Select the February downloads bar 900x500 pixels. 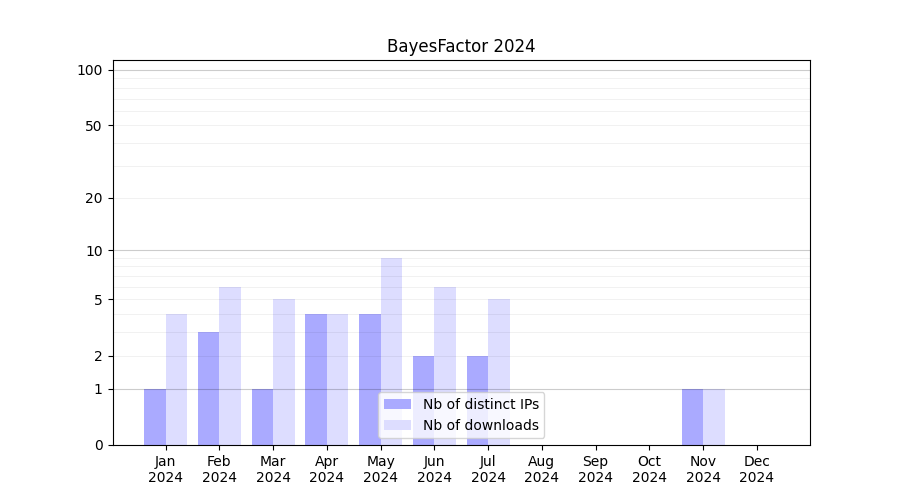click(x=230, y=365)
